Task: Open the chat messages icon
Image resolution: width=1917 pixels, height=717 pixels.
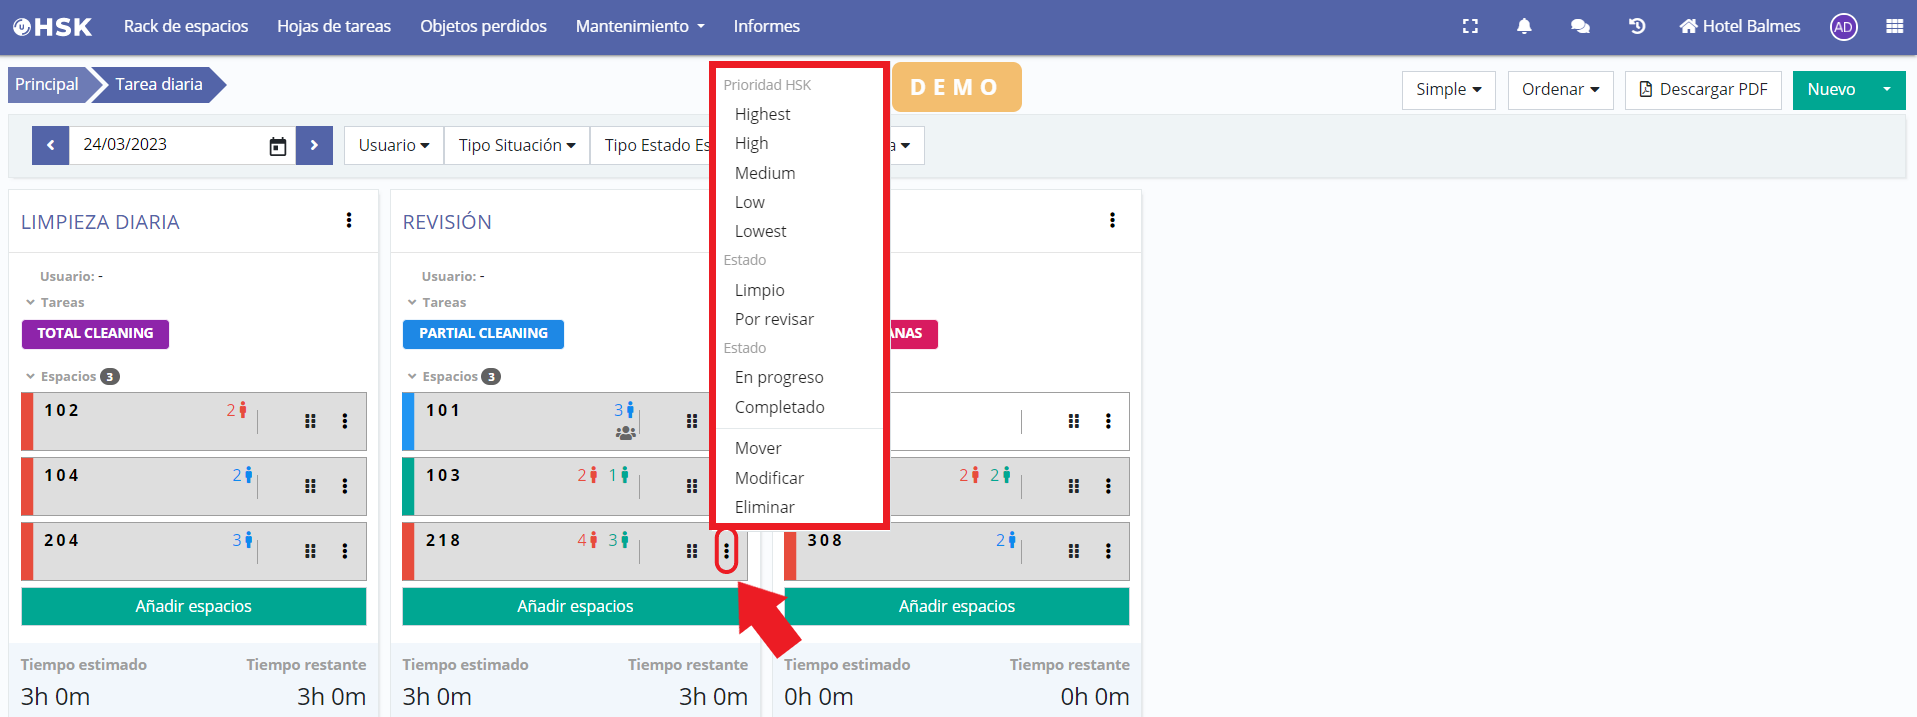Action: 1580,27
